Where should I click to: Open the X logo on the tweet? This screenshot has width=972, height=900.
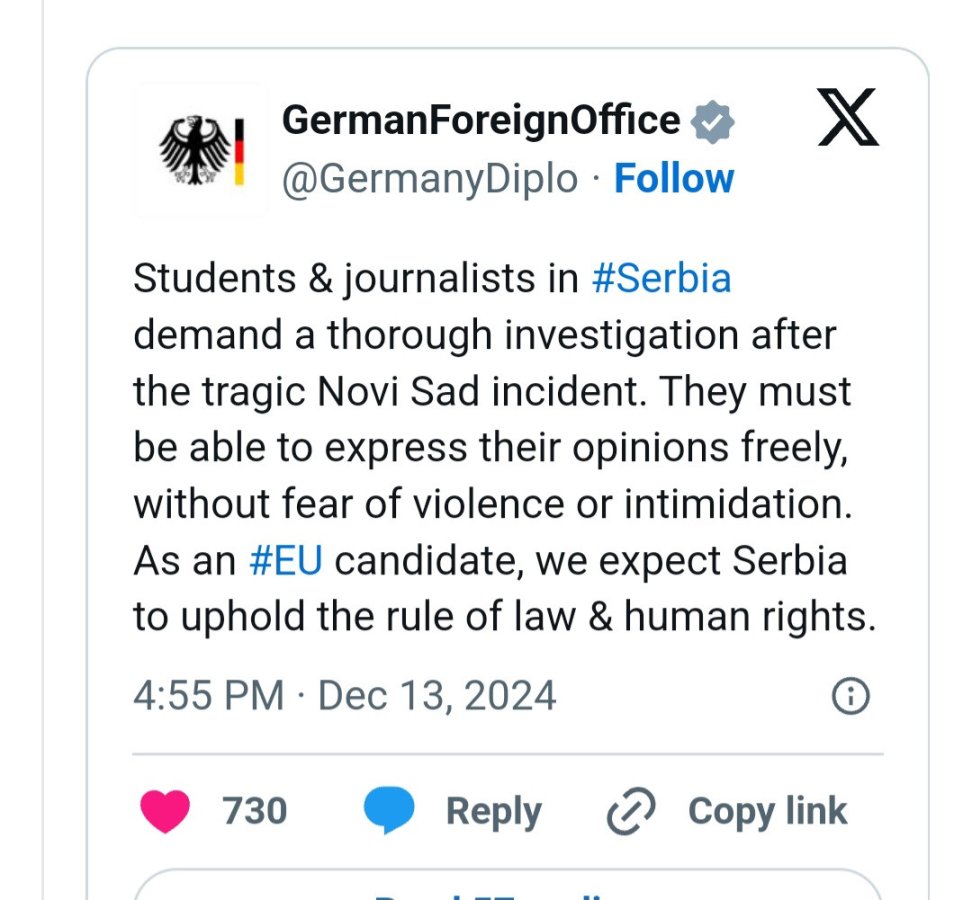click(x=847, y=118)
